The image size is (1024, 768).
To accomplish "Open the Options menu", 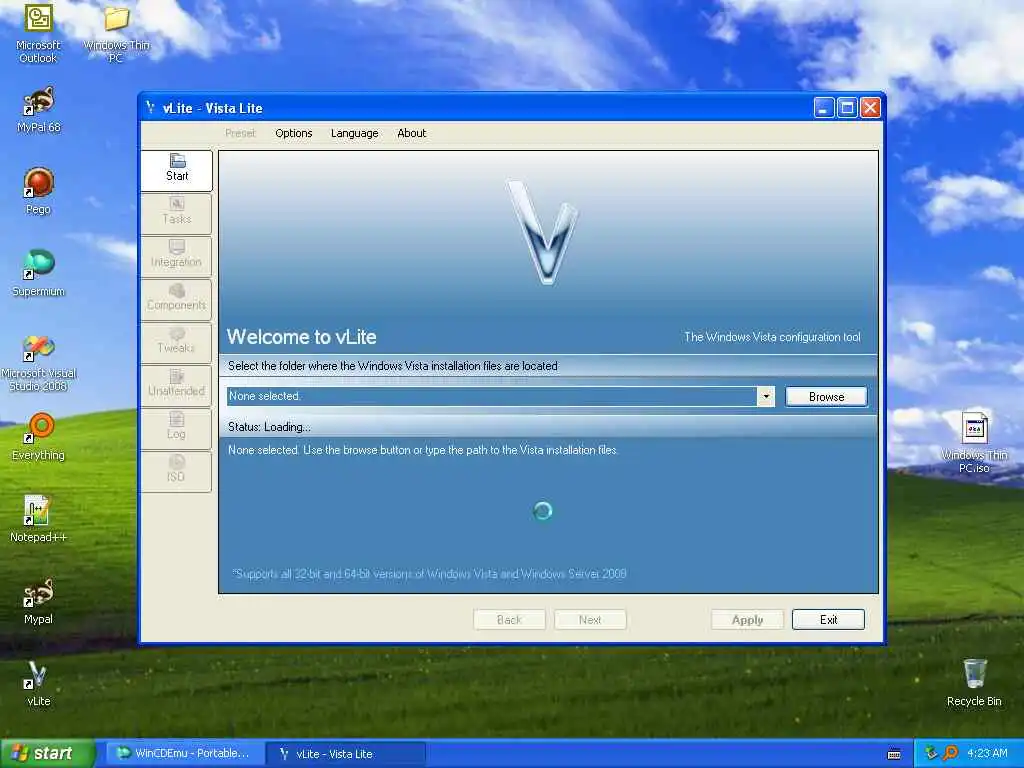I will pos(294,133).
